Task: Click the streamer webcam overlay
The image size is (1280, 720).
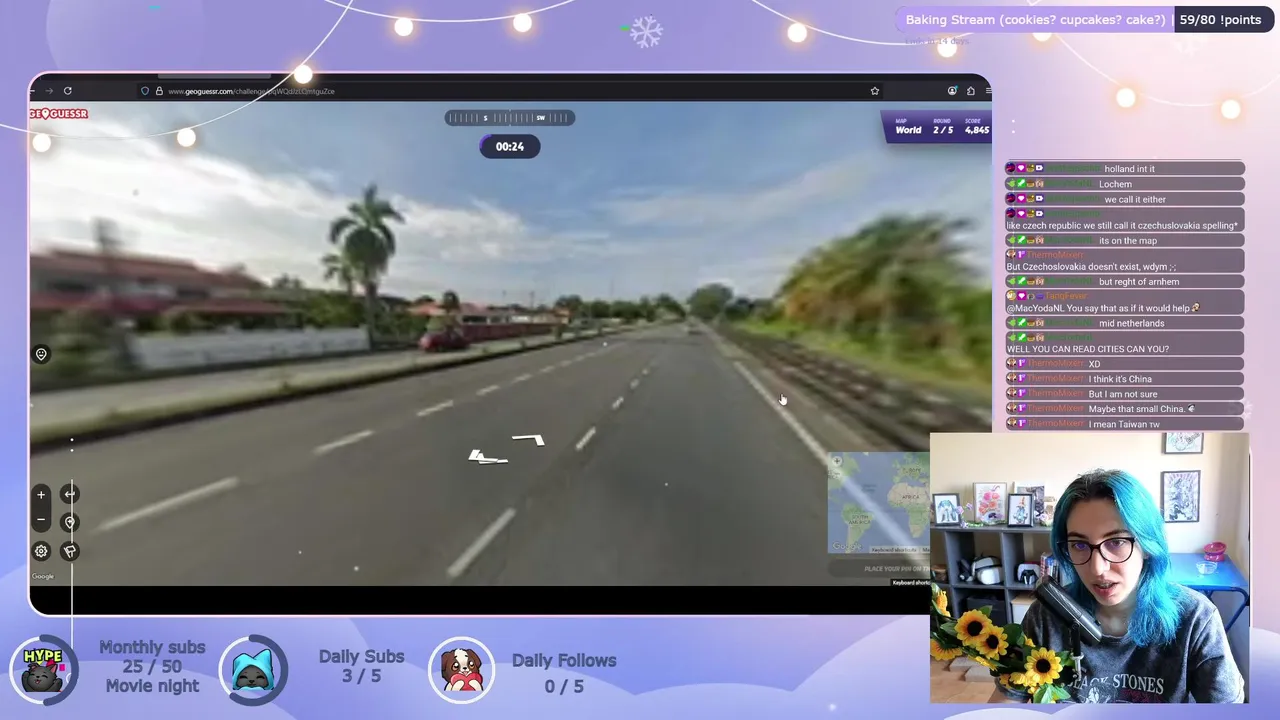Action: click(x=1089, y=568)
